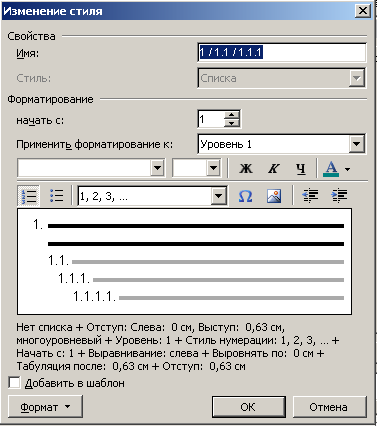Insert picture bullet icon

pos(274,196)
